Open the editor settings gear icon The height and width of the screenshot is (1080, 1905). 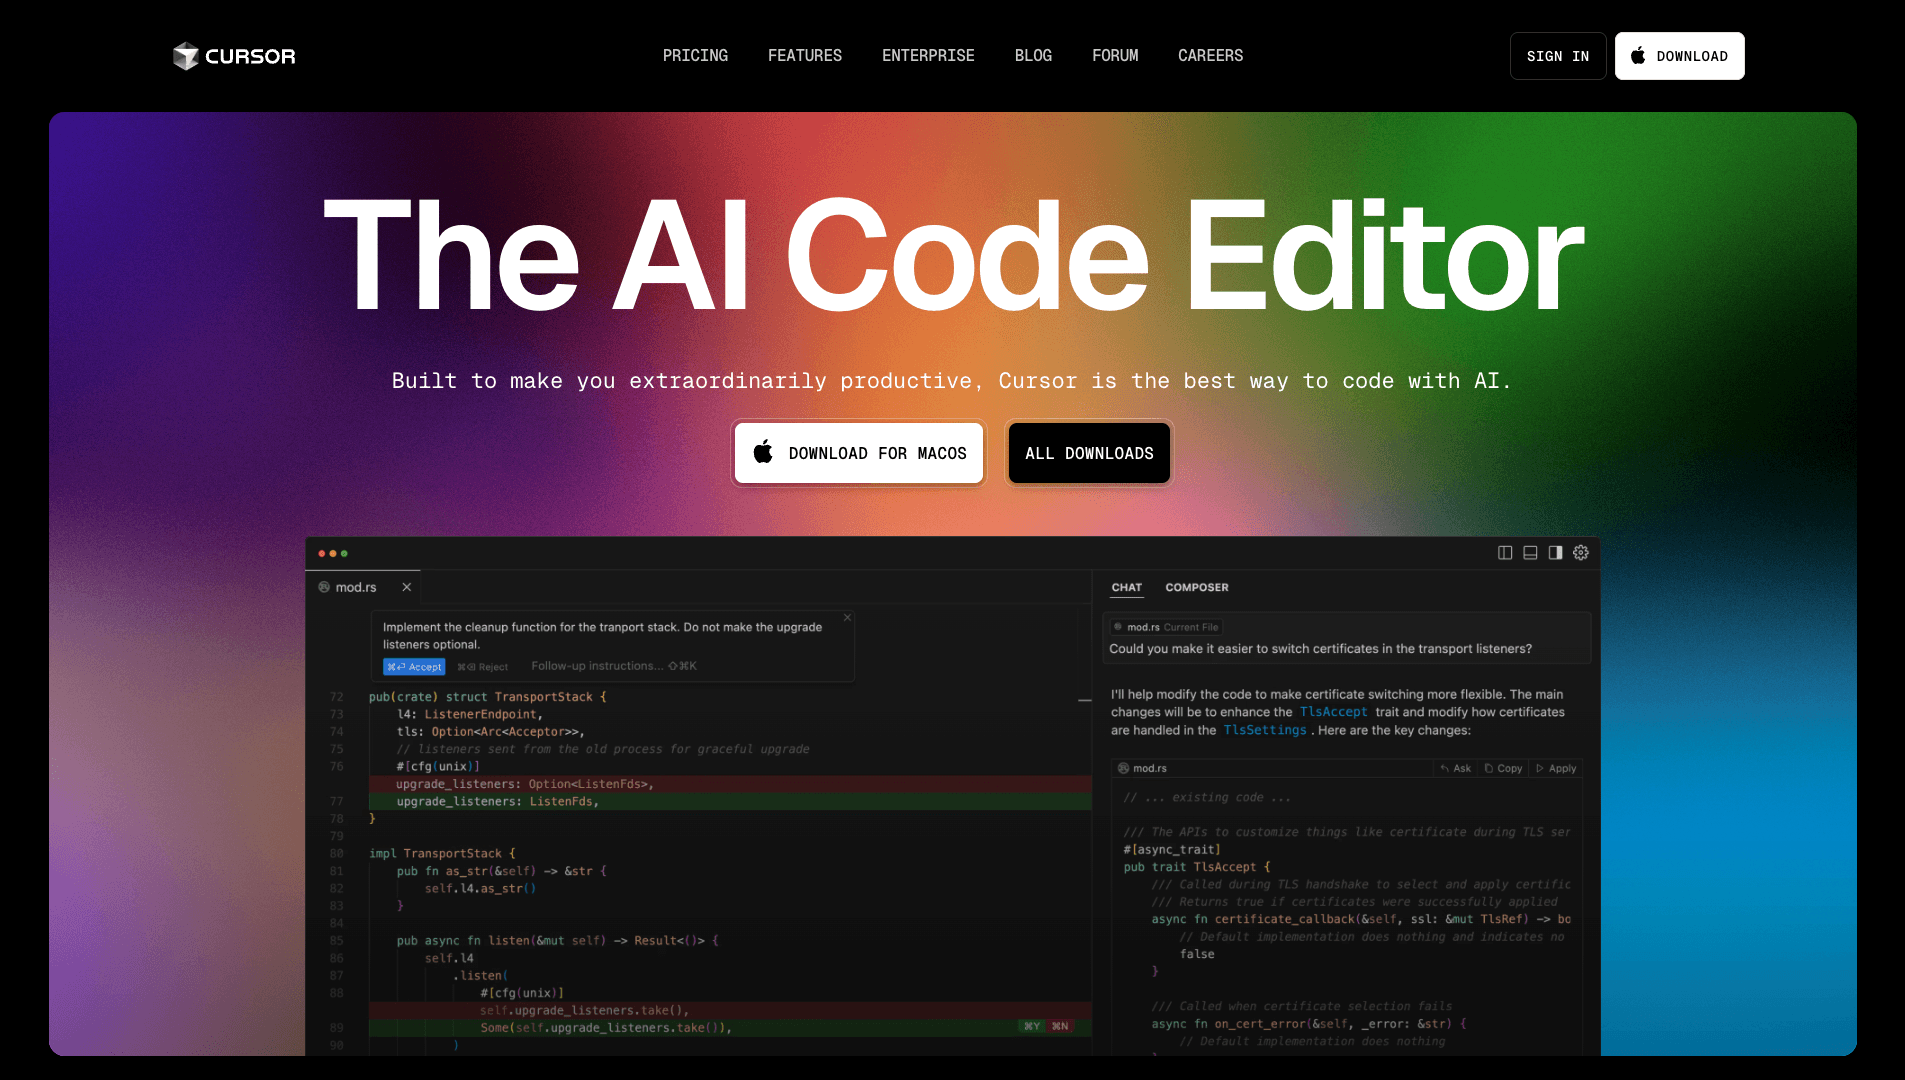point(1581,553)
